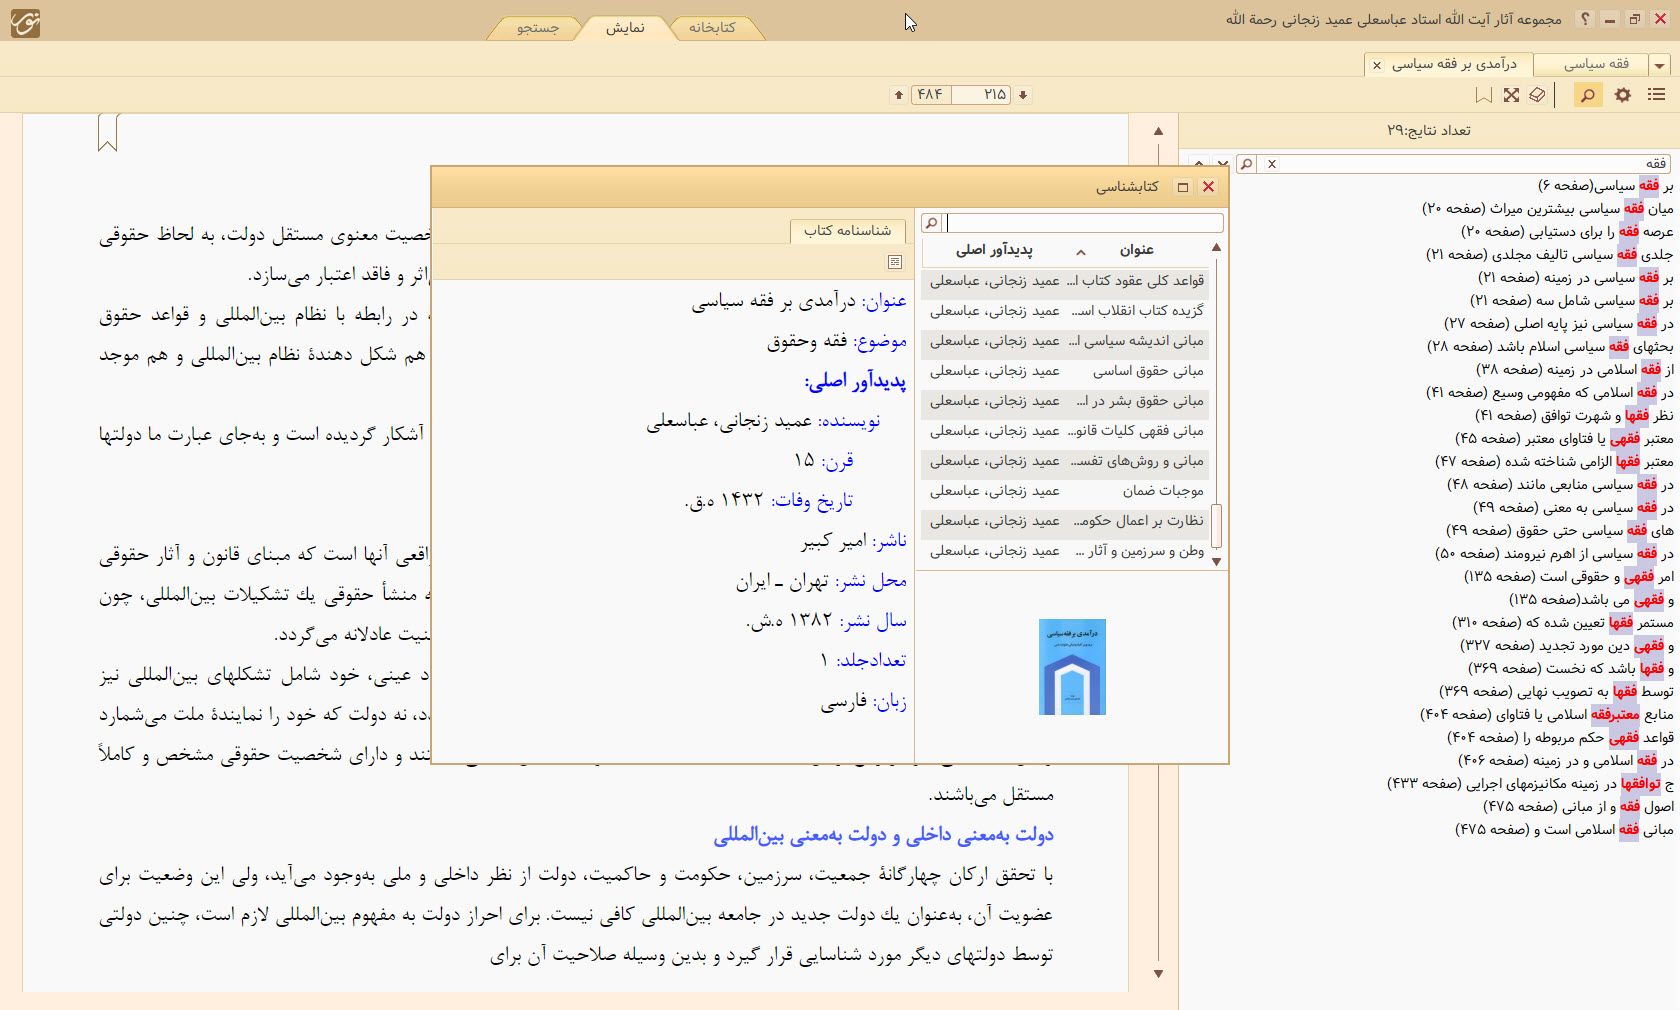The width and height of the screenshot is (1680, 1010).
Task: Select the مبانی حقوق اساسی row in the list
Action: pos(1066,371)
